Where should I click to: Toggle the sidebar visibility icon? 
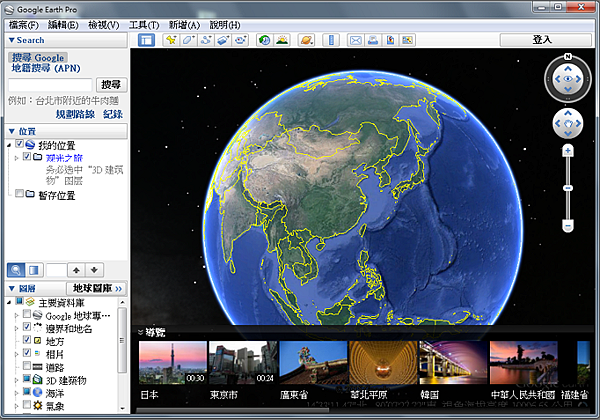[x=146, y=40]
